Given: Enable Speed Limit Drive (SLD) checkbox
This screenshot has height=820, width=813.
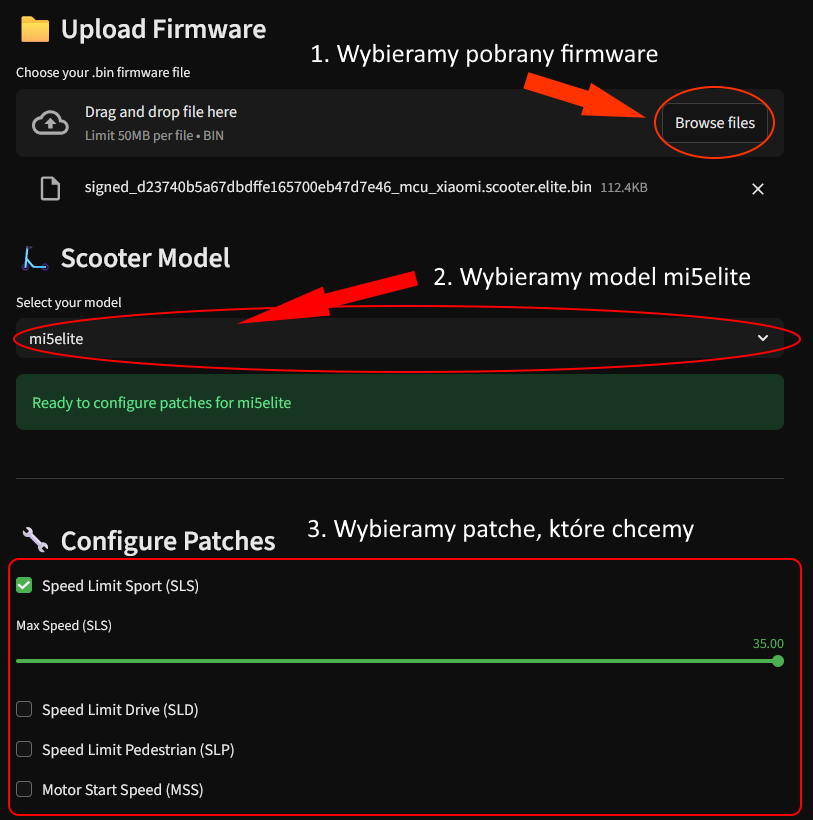Looking at the screenshot, I should click(x=24, y=709).
